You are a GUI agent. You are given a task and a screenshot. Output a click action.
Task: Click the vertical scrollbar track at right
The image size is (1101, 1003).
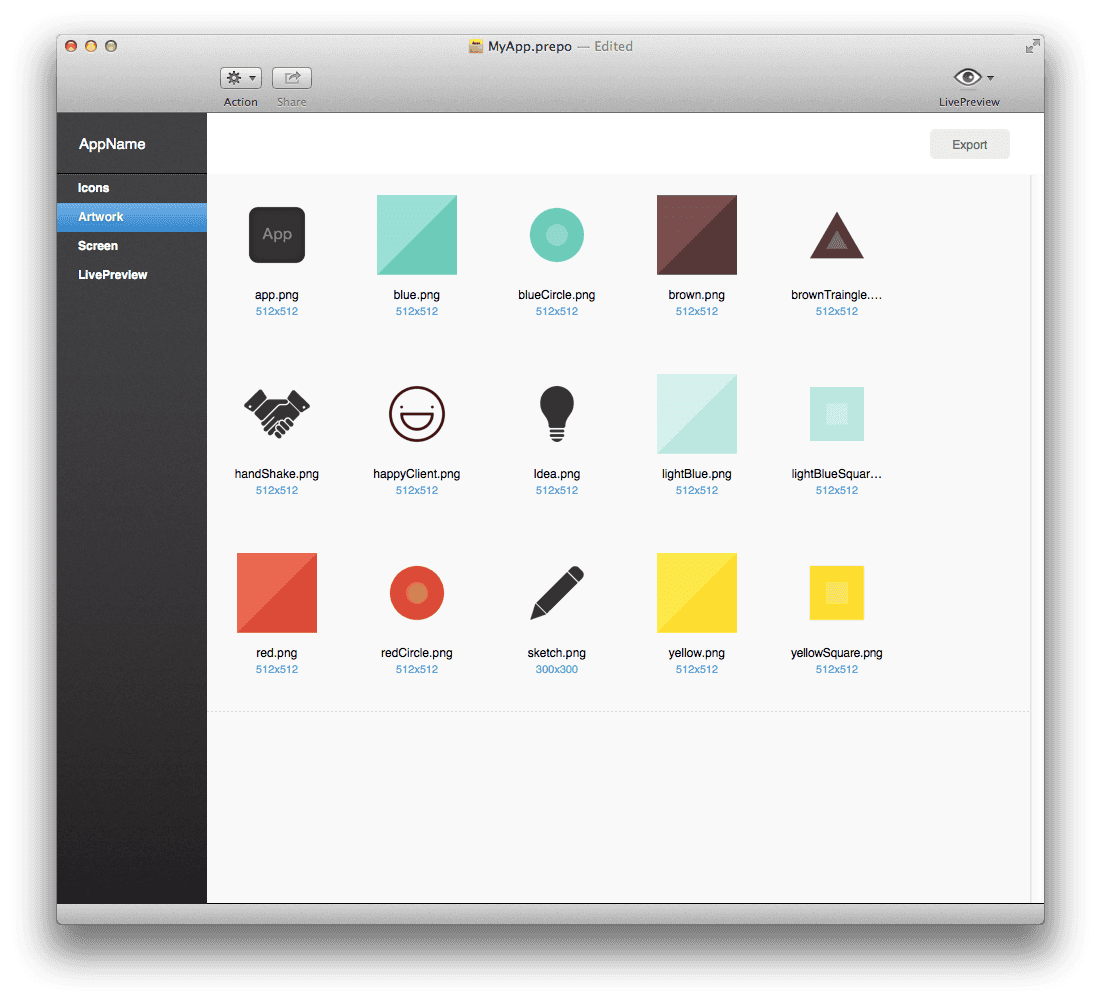click(1036, 539)
